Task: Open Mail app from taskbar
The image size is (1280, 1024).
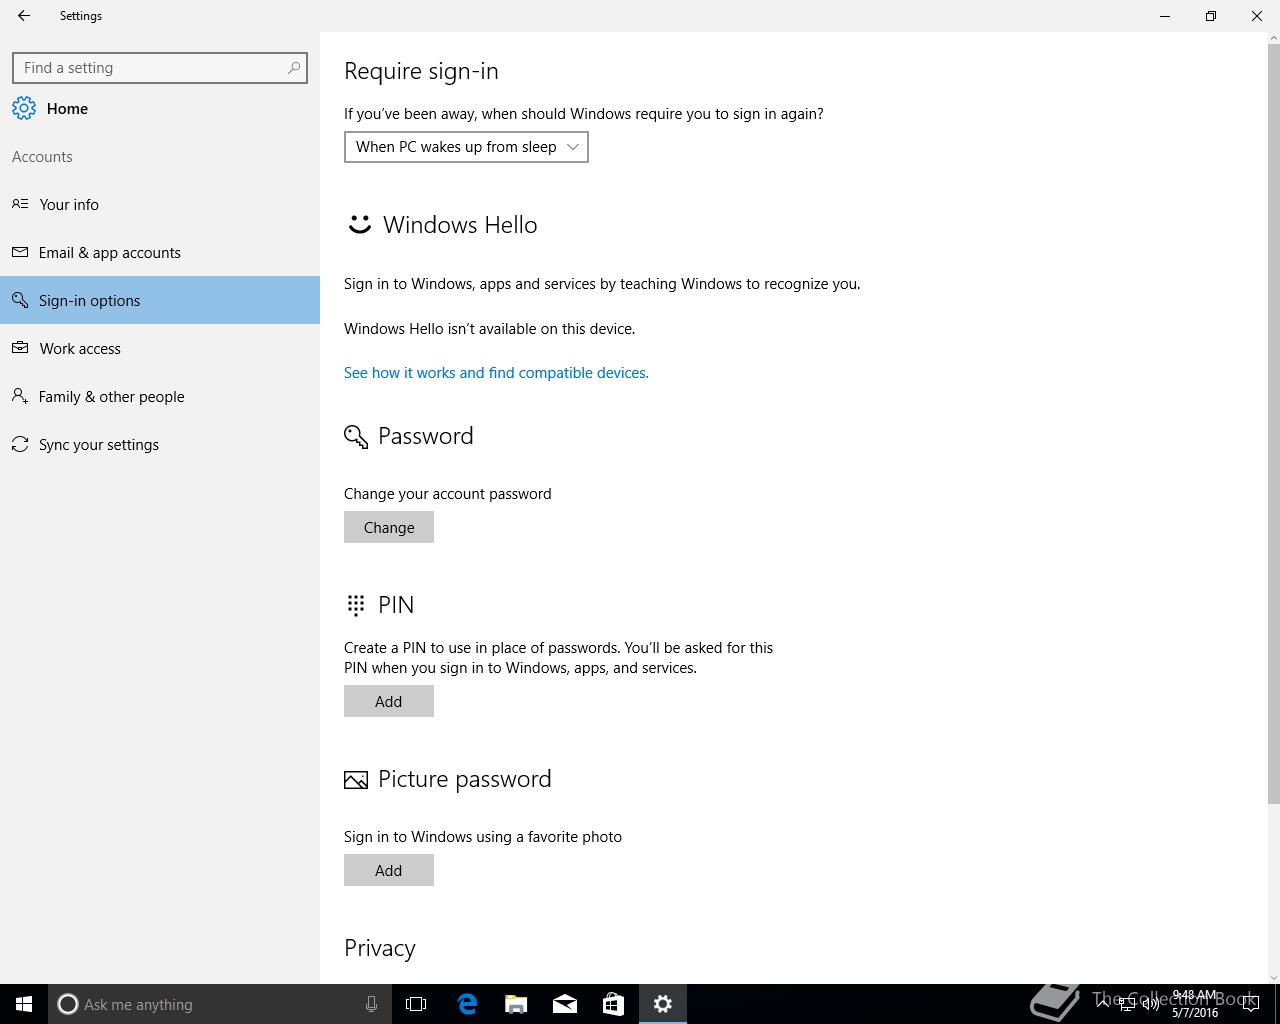Action: click(x=565, y=1004)
